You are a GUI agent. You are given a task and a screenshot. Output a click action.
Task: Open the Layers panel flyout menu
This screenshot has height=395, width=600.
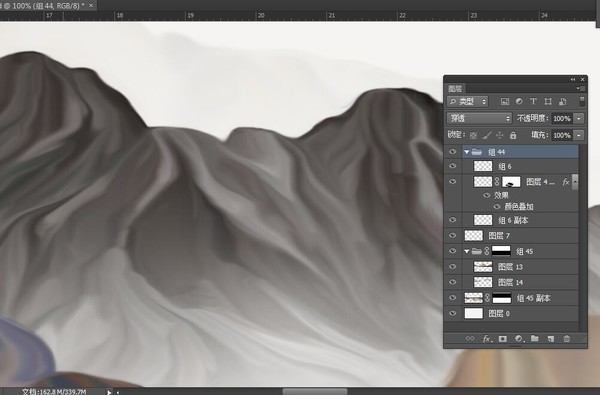pyautogui.click(x=581, y=88)
